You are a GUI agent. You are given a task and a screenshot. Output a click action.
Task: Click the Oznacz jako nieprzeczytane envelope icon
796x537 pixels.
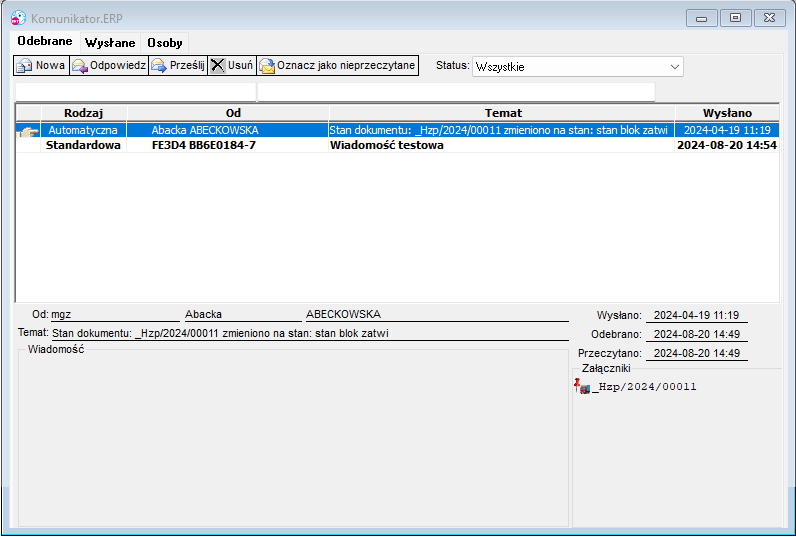coord(267,65)
